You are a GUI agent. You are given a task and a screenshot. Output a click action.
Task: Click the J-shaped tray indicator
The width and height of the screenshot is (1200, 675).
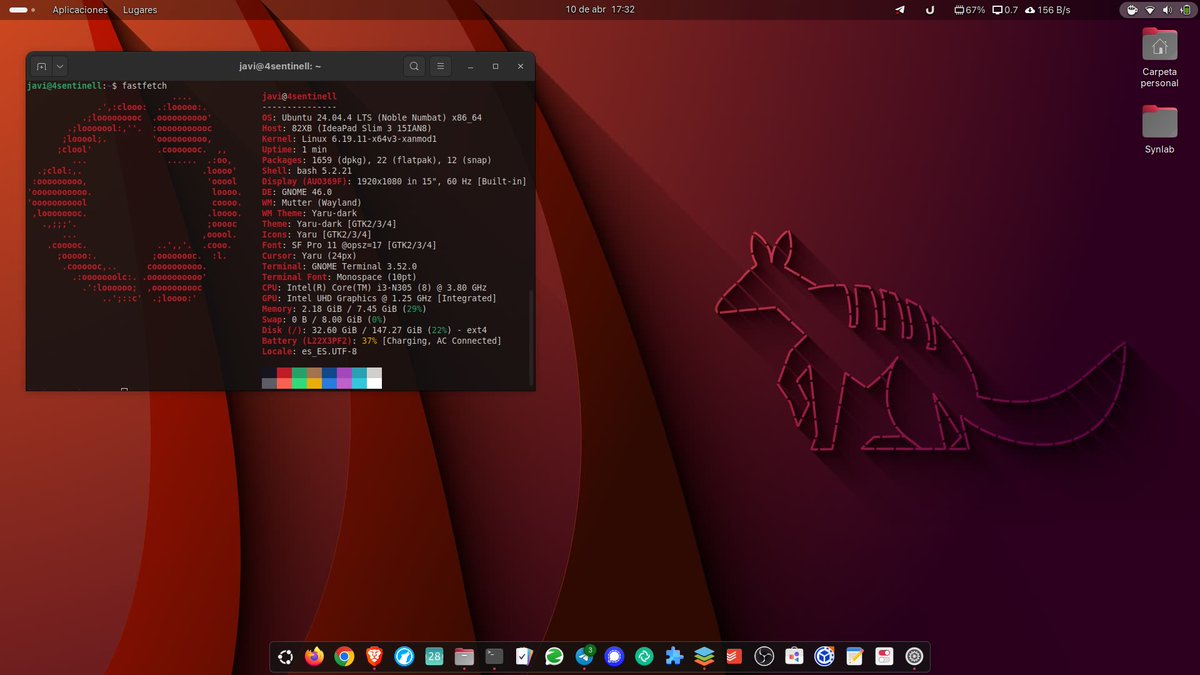point(930,9)
